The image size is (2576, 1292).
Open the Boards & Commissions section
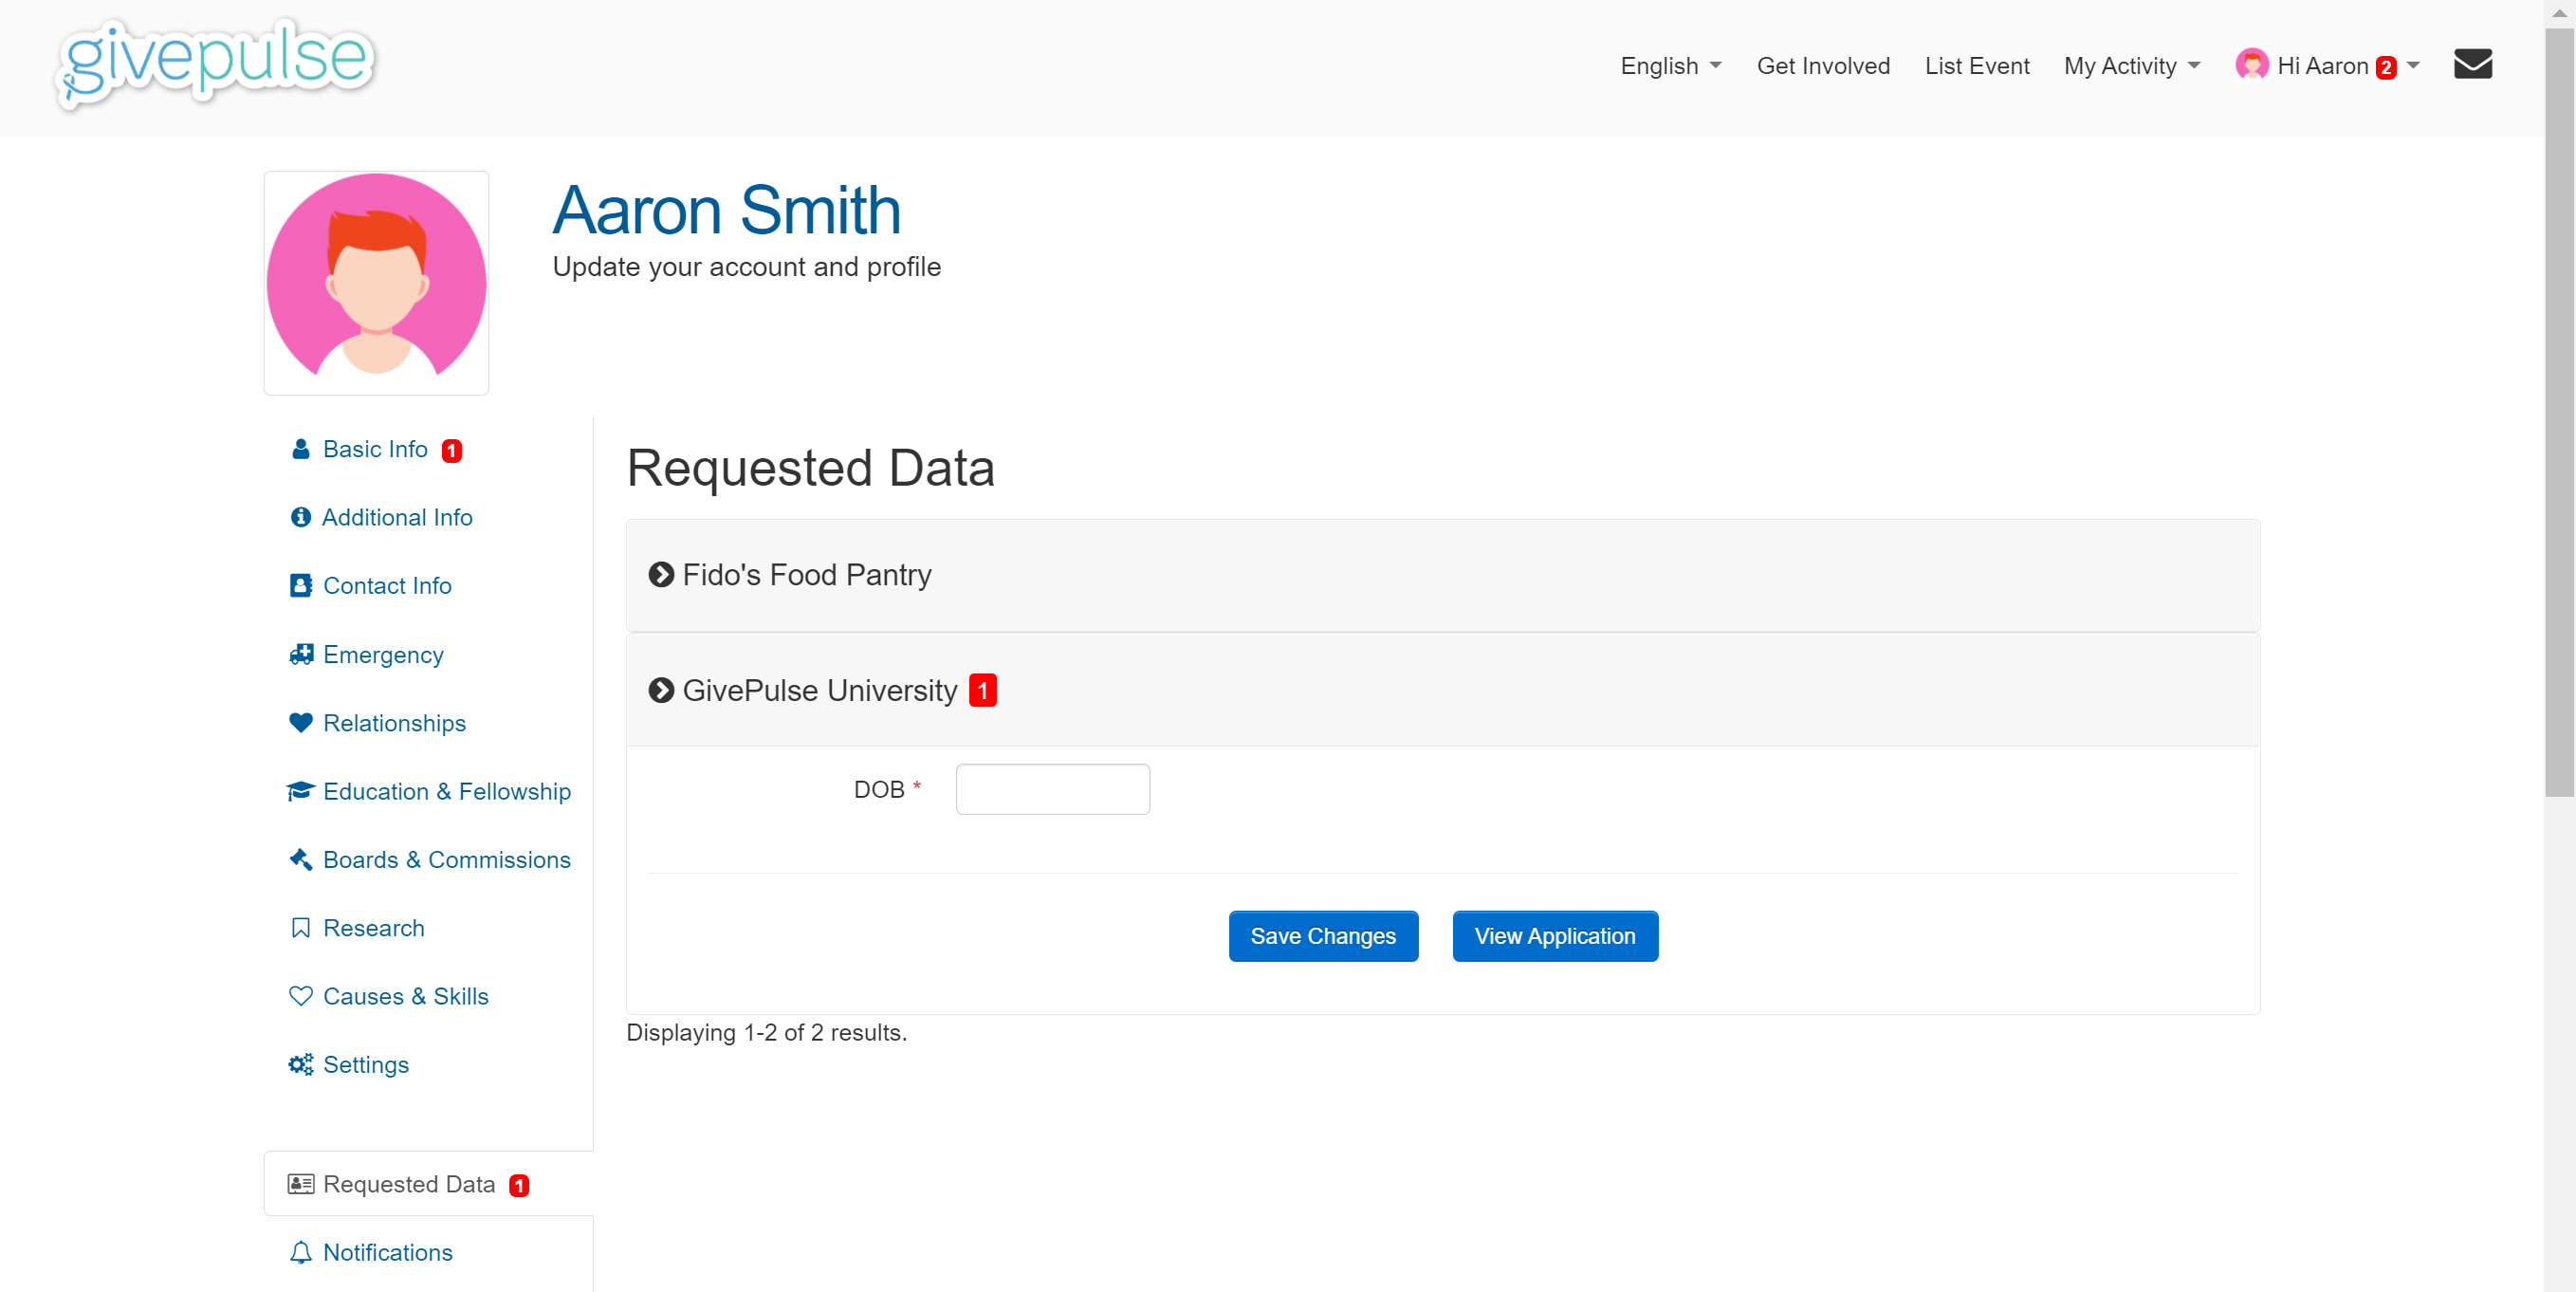click(x=447, y=859)
